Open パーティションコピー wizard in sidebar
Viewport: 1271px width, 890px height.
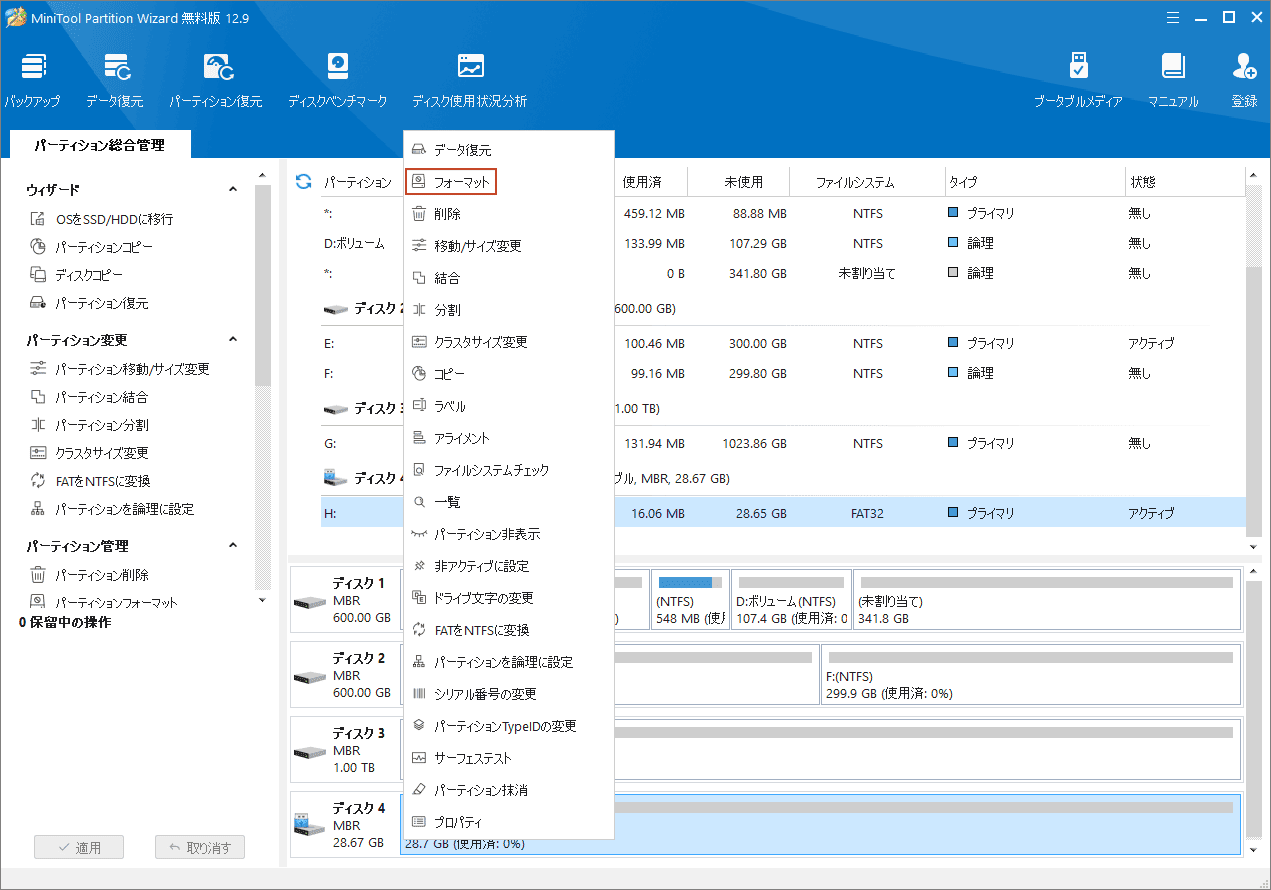point(91,247)
